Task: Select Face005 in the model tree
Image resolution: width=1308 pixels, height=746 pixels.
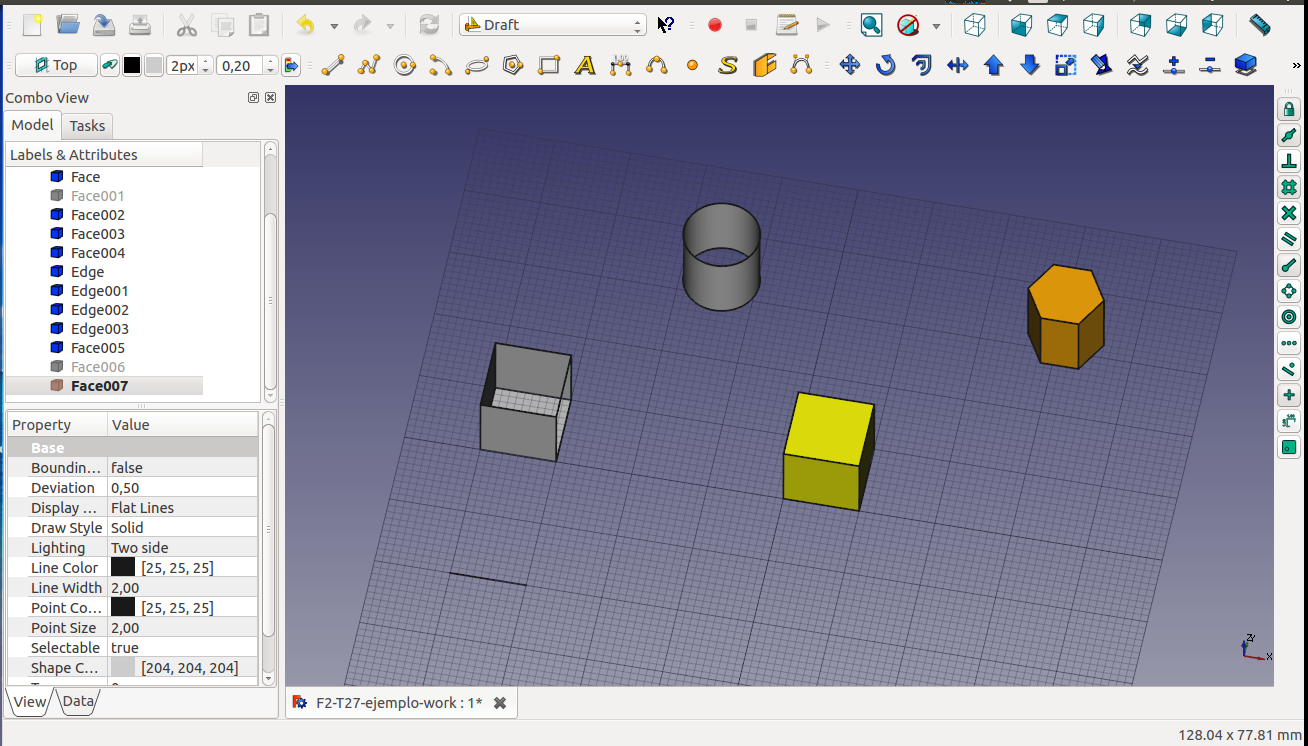Action: (x=98, y=348)
